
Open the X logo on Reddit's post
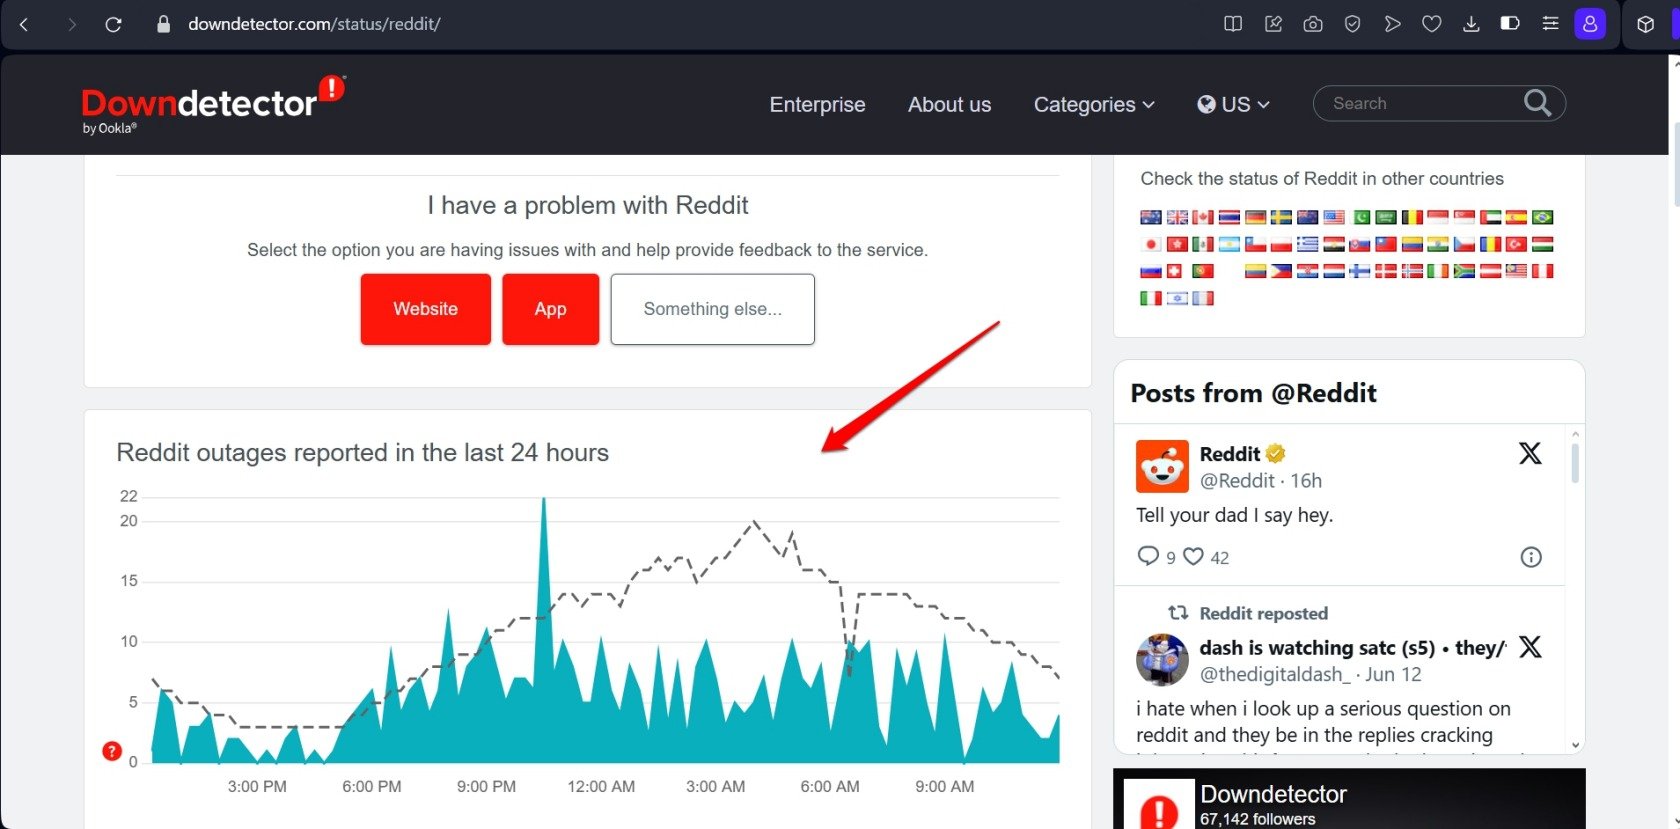click(1530, 453)
